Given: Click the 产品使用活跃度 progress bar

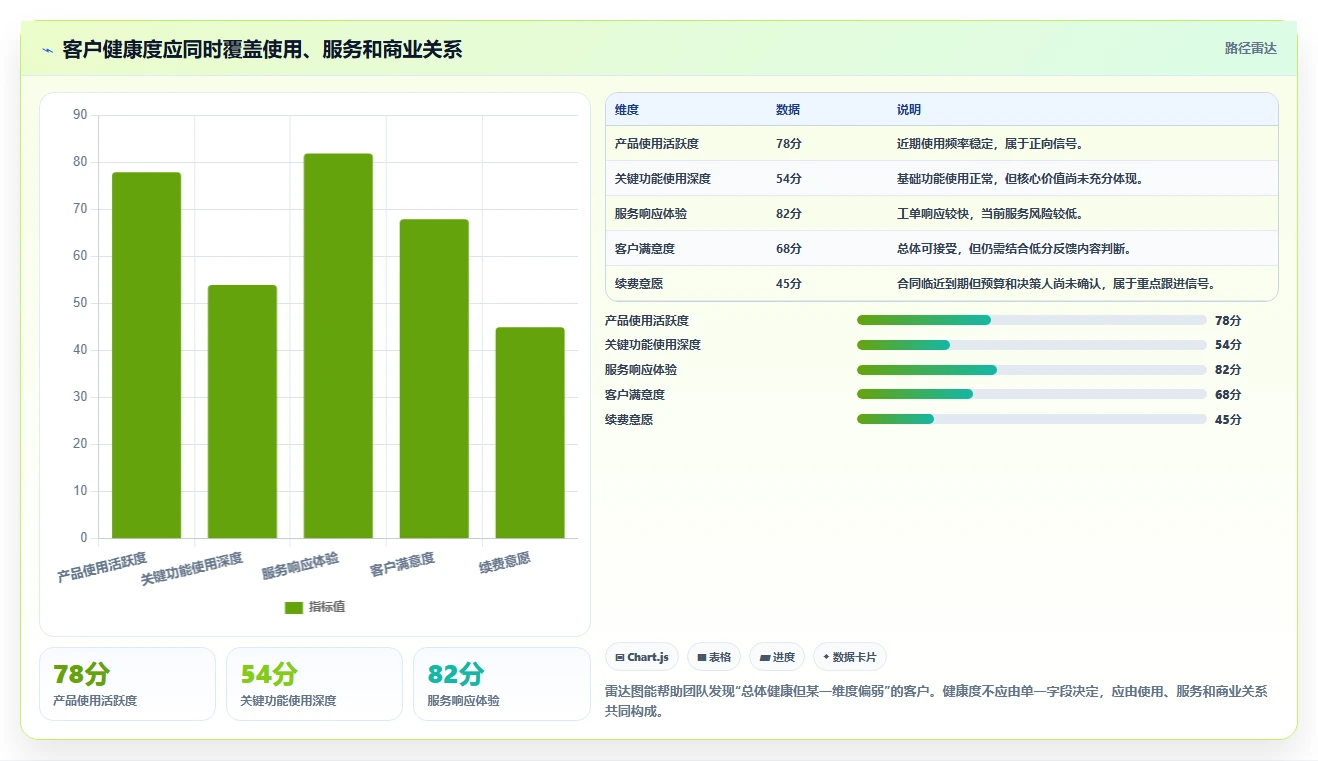Looking at the screenshot, I should point(1032,320).
